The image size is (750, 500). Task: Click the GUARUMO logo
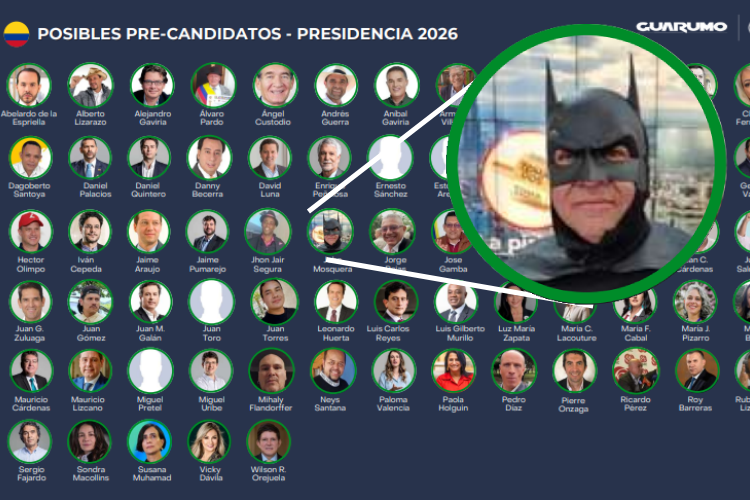coord(681,27)
